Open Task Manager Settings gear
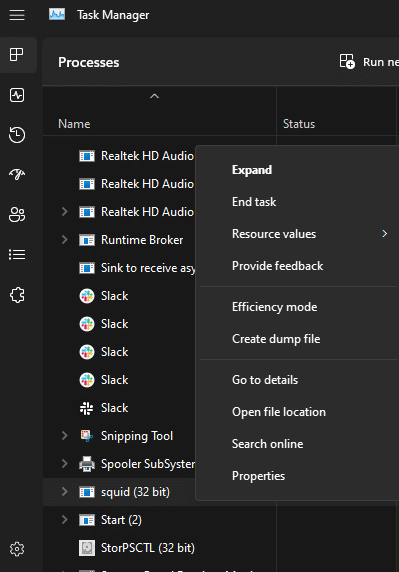 17,549
